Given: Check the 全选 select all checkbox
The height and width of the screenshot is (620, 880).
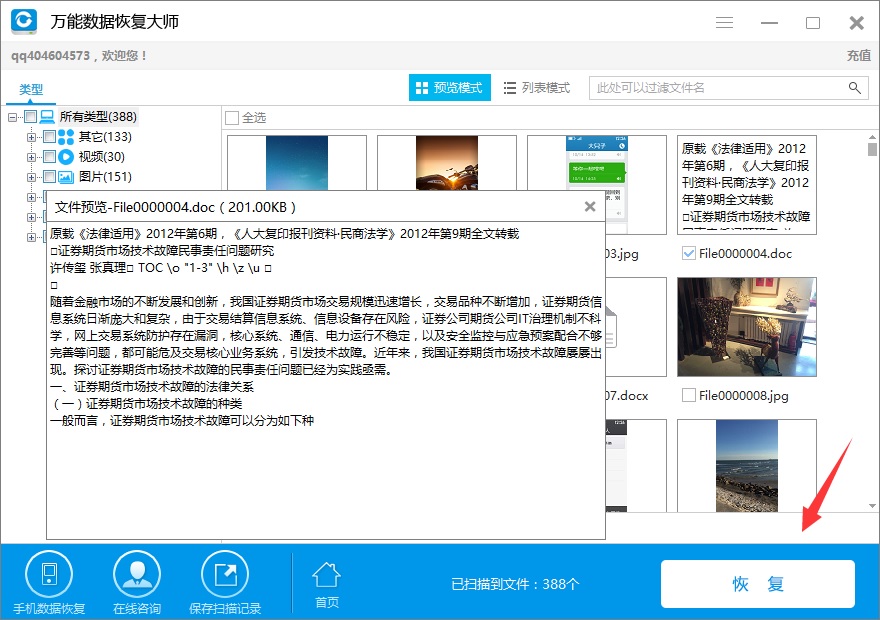Looking at the screenshot, I should point(232,118).
